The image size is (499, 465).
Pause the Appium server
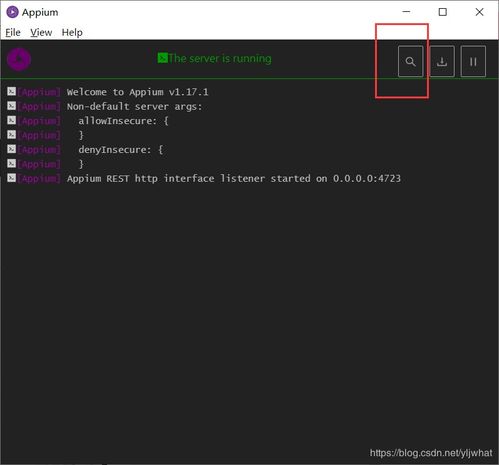pos(473,61)
